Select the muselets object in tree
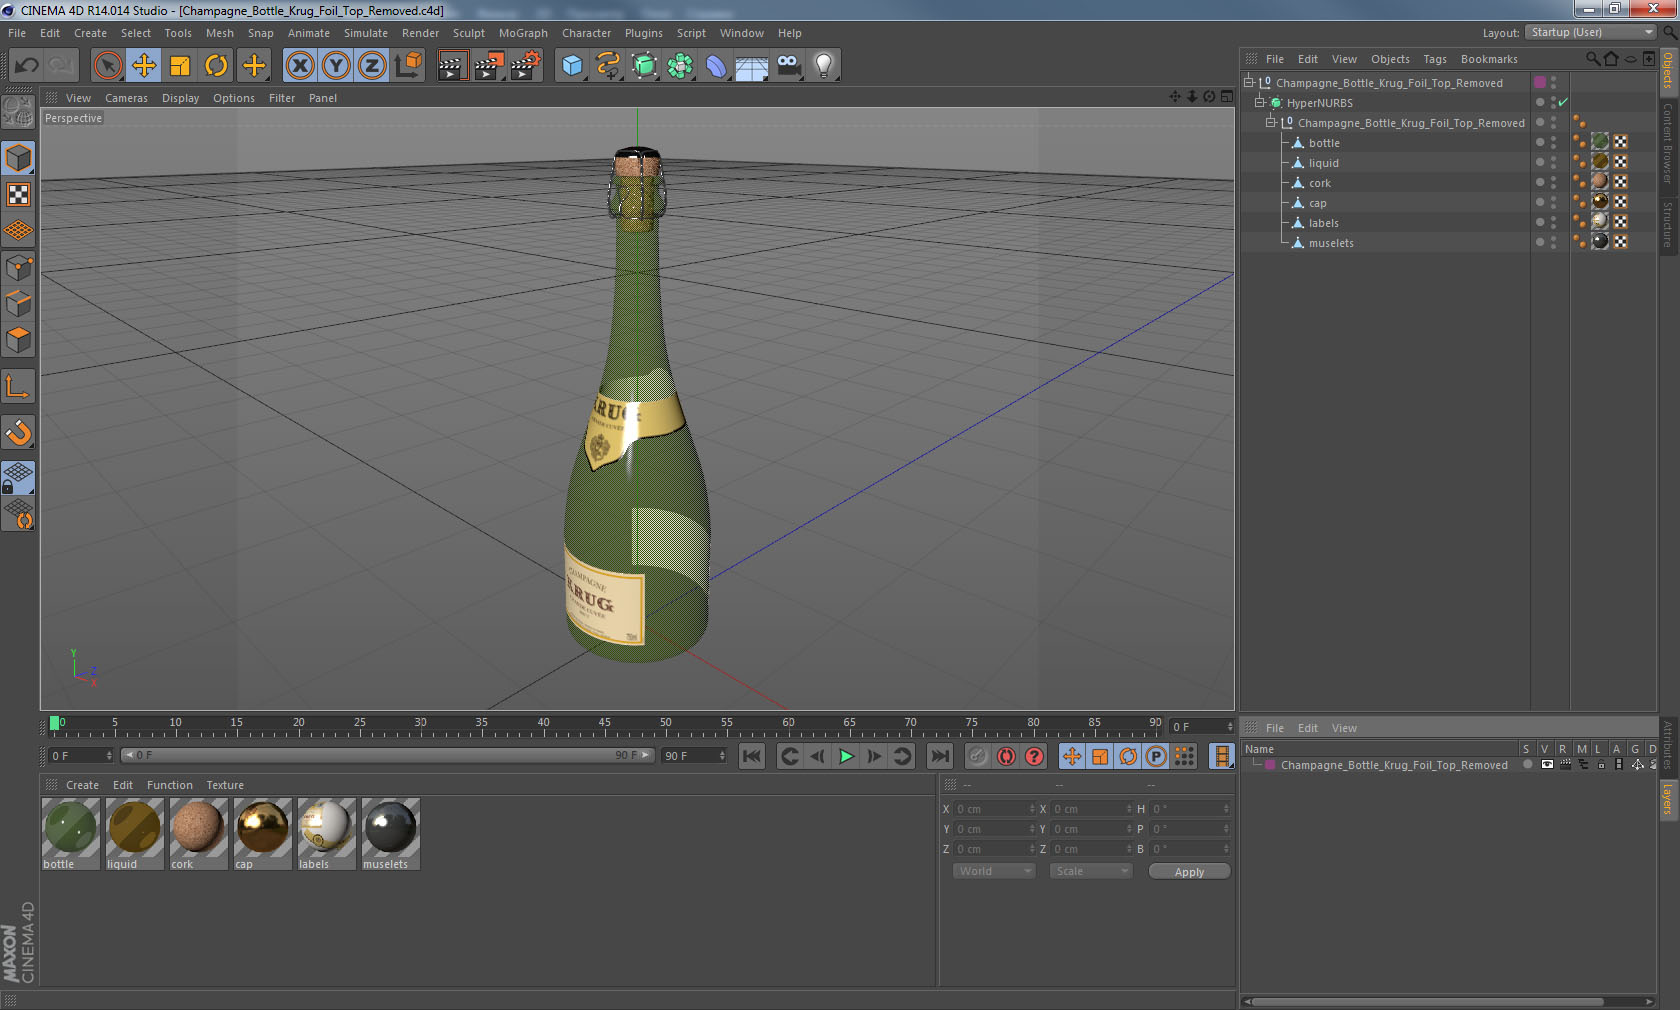Screen dimensions: 1680x1010 point(1331,243)
